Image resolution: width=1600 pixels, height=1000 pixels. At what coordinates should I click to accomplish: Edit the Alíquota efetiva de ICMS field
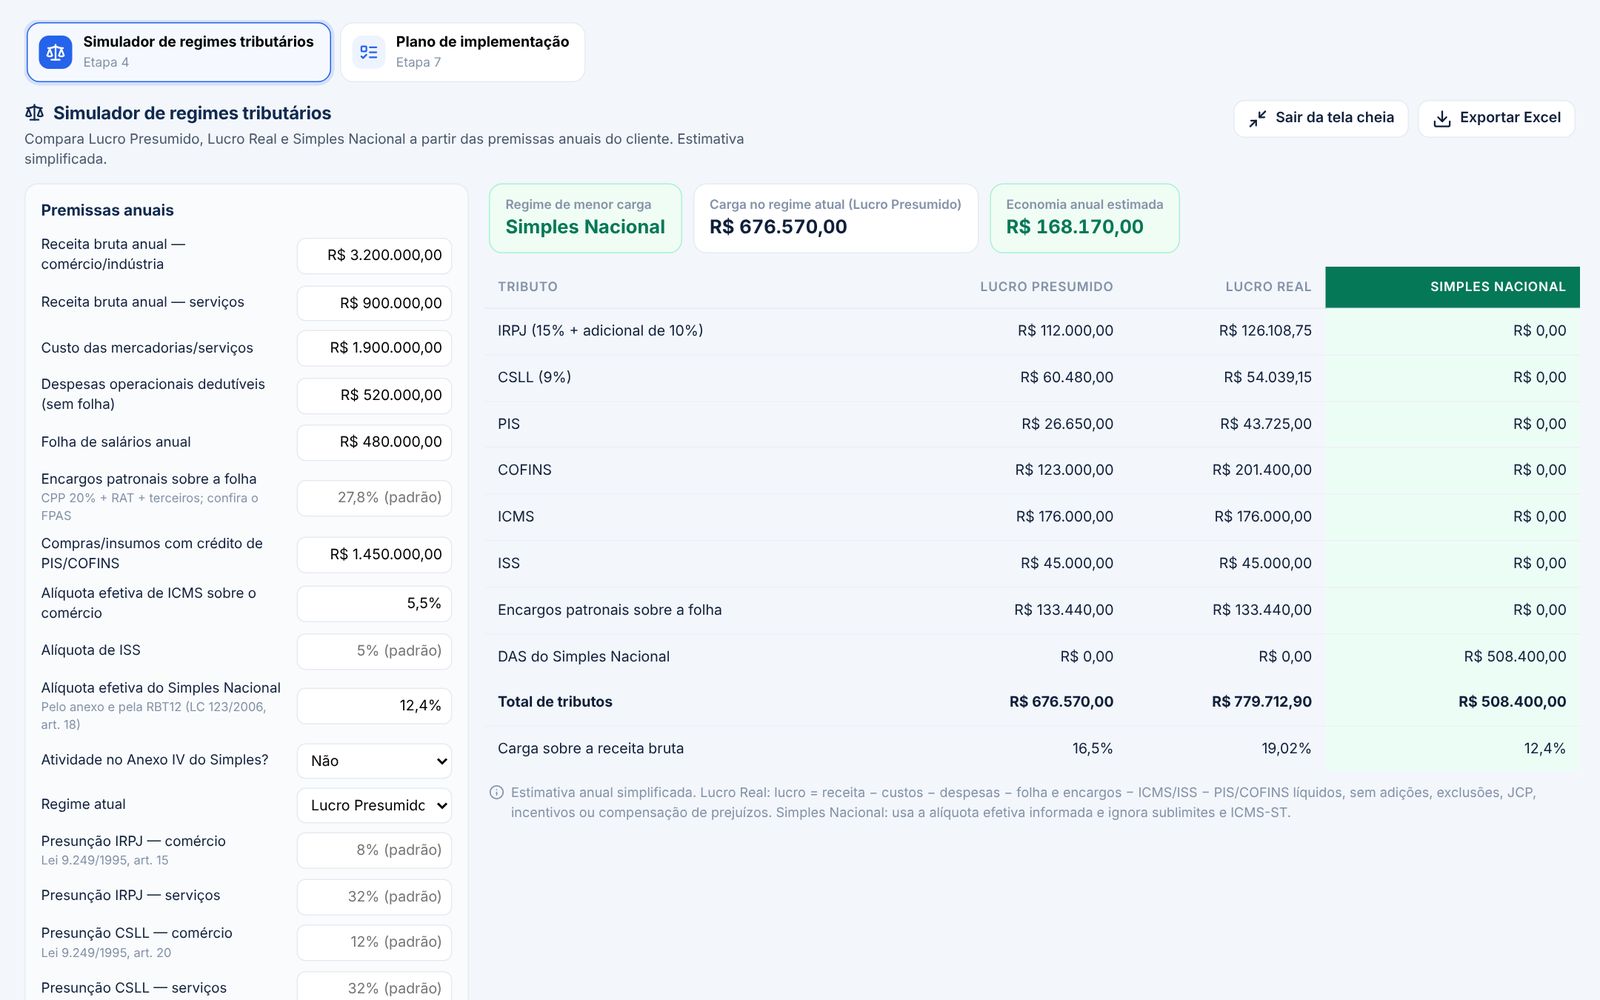point(374,604)
